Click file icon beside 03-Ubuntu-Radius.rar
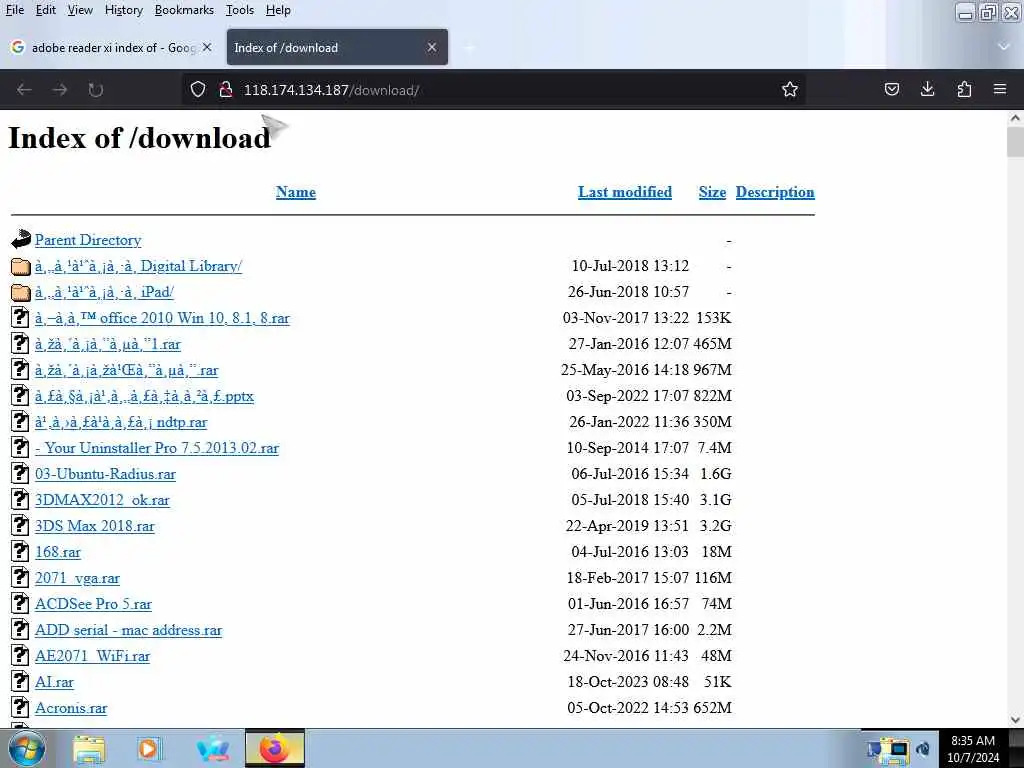 tap(20, 473)
